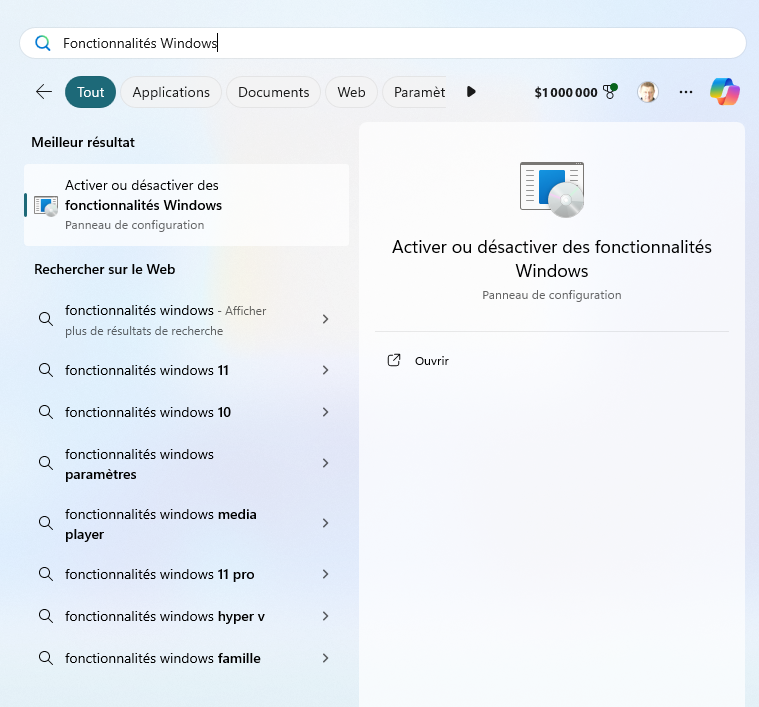The height and width of the screenshot is (707, 759).
Task: Click search icon beside windows hyper v
Action: coord(46,616)
